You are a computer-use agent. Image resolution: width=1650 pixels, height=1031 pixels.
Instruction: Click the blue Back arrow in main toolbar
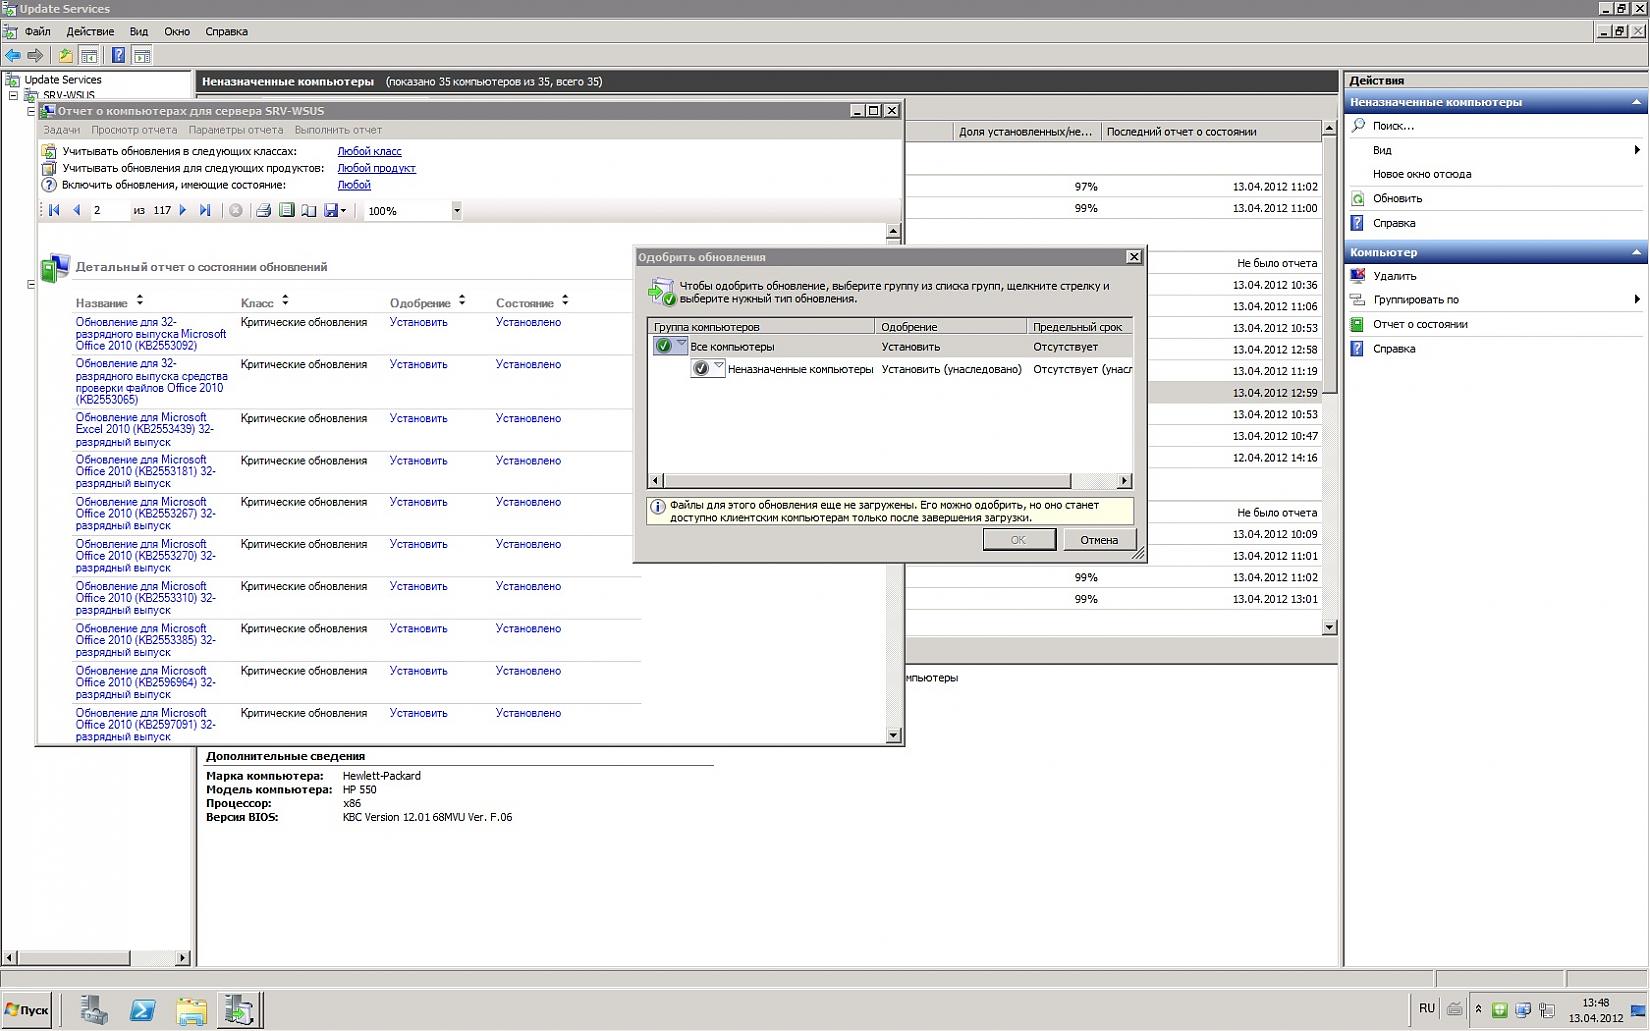pyautogui.click(x=13, y=56)
